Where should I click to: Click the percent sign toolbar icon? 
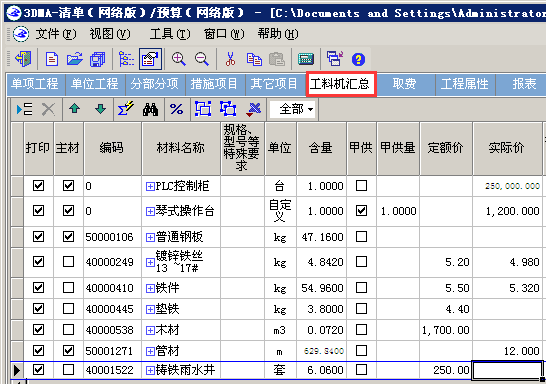[177, 109]
